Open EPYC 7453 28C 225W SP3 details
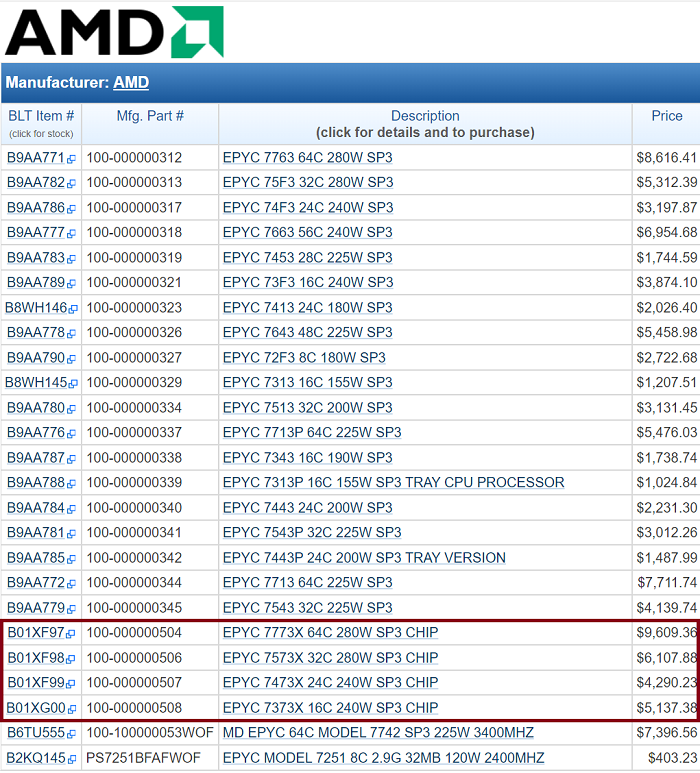This screenshot has height=773, width=700. coord(308,257)
